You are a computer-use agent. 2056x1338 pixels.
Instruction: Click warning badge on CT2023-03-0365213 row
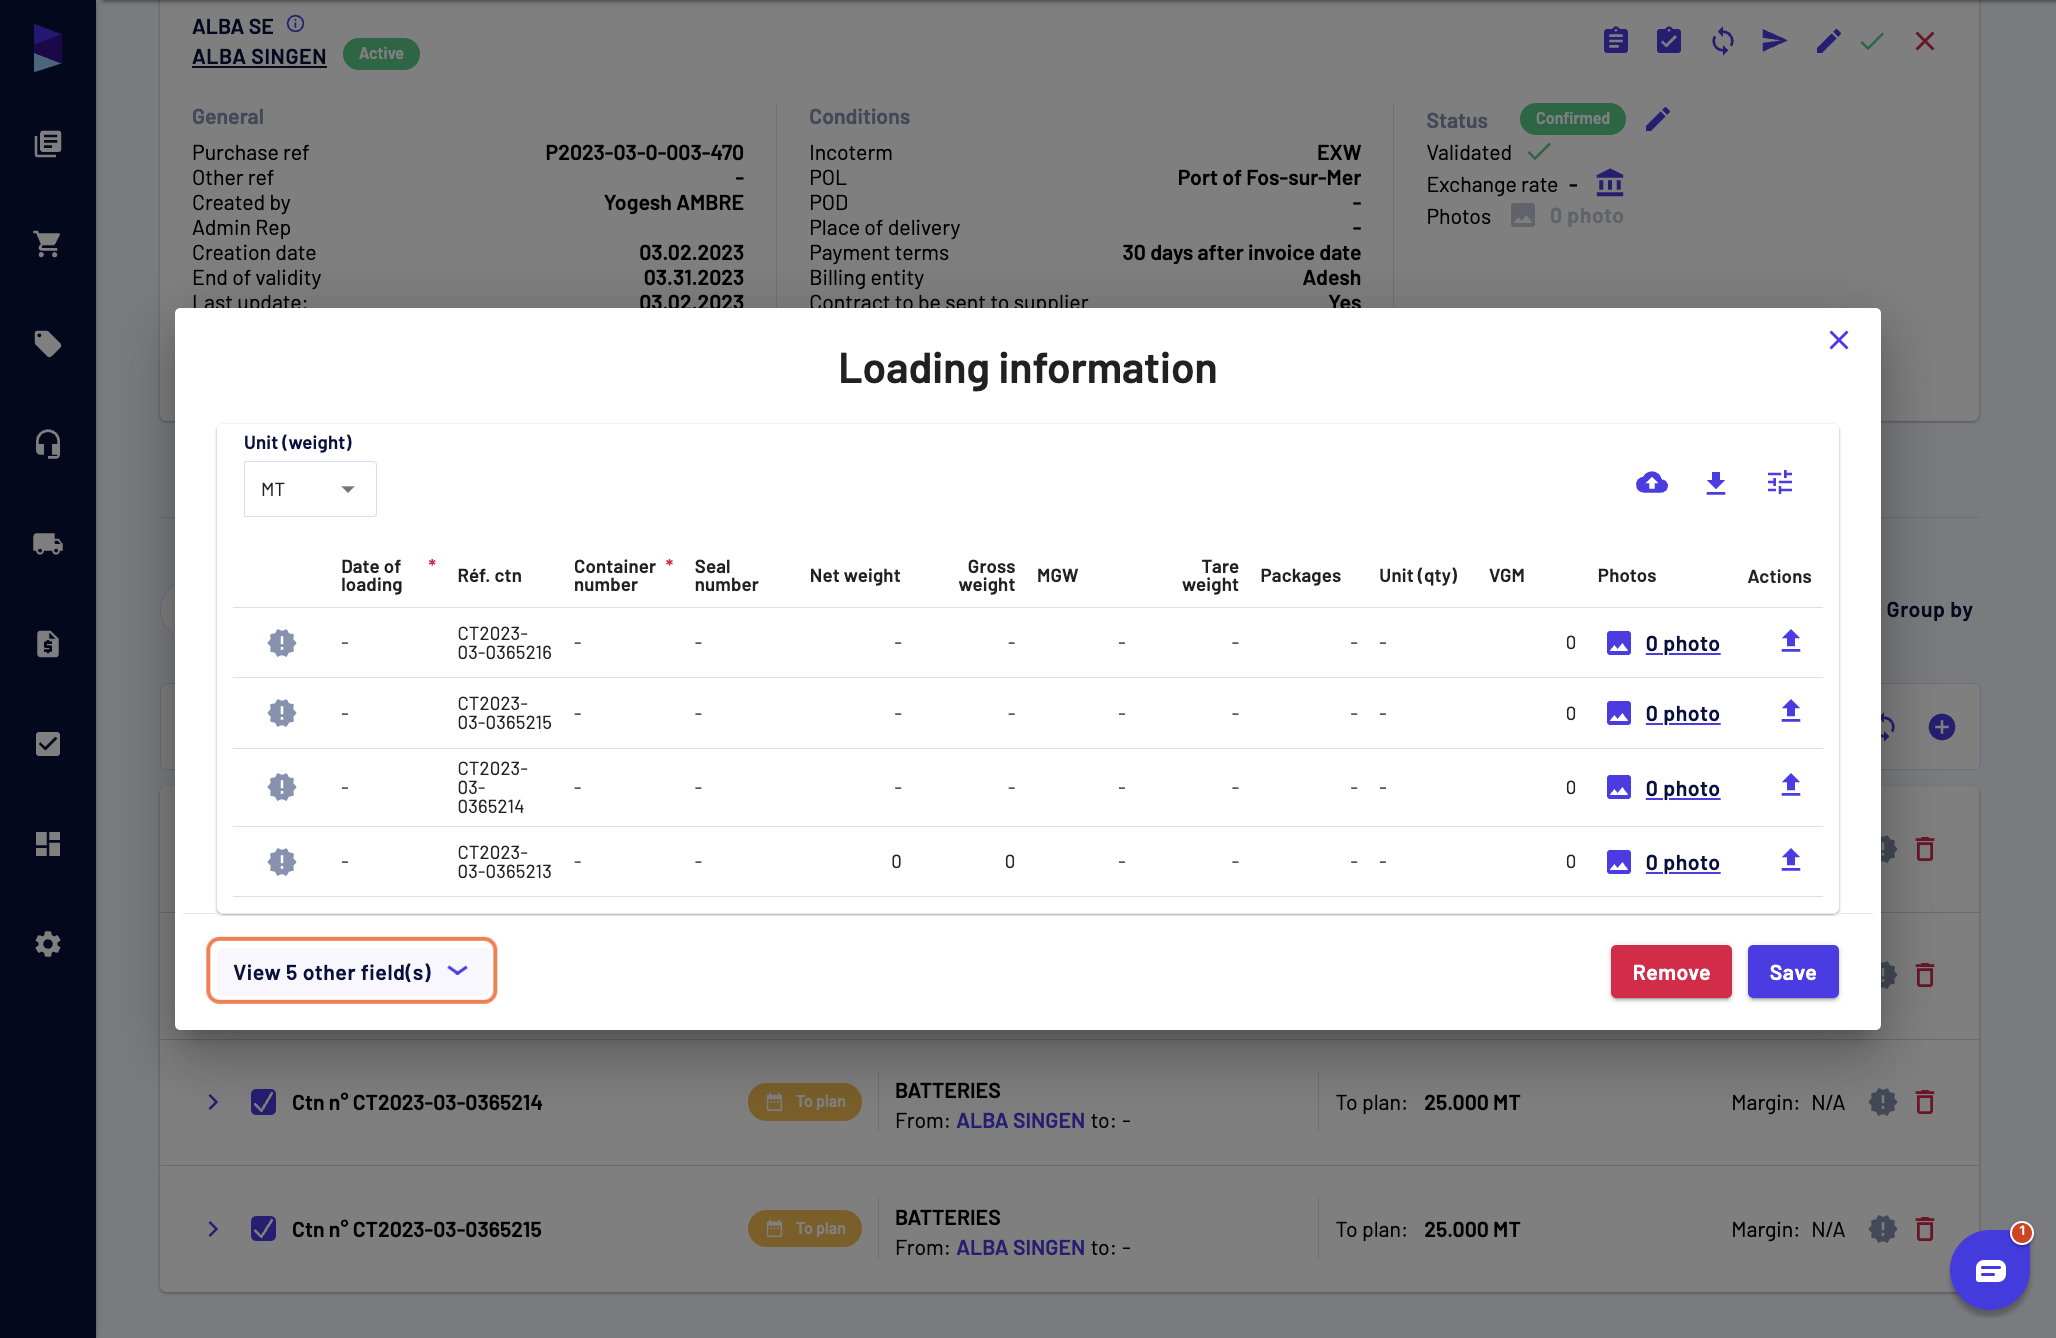click(282, 862)
